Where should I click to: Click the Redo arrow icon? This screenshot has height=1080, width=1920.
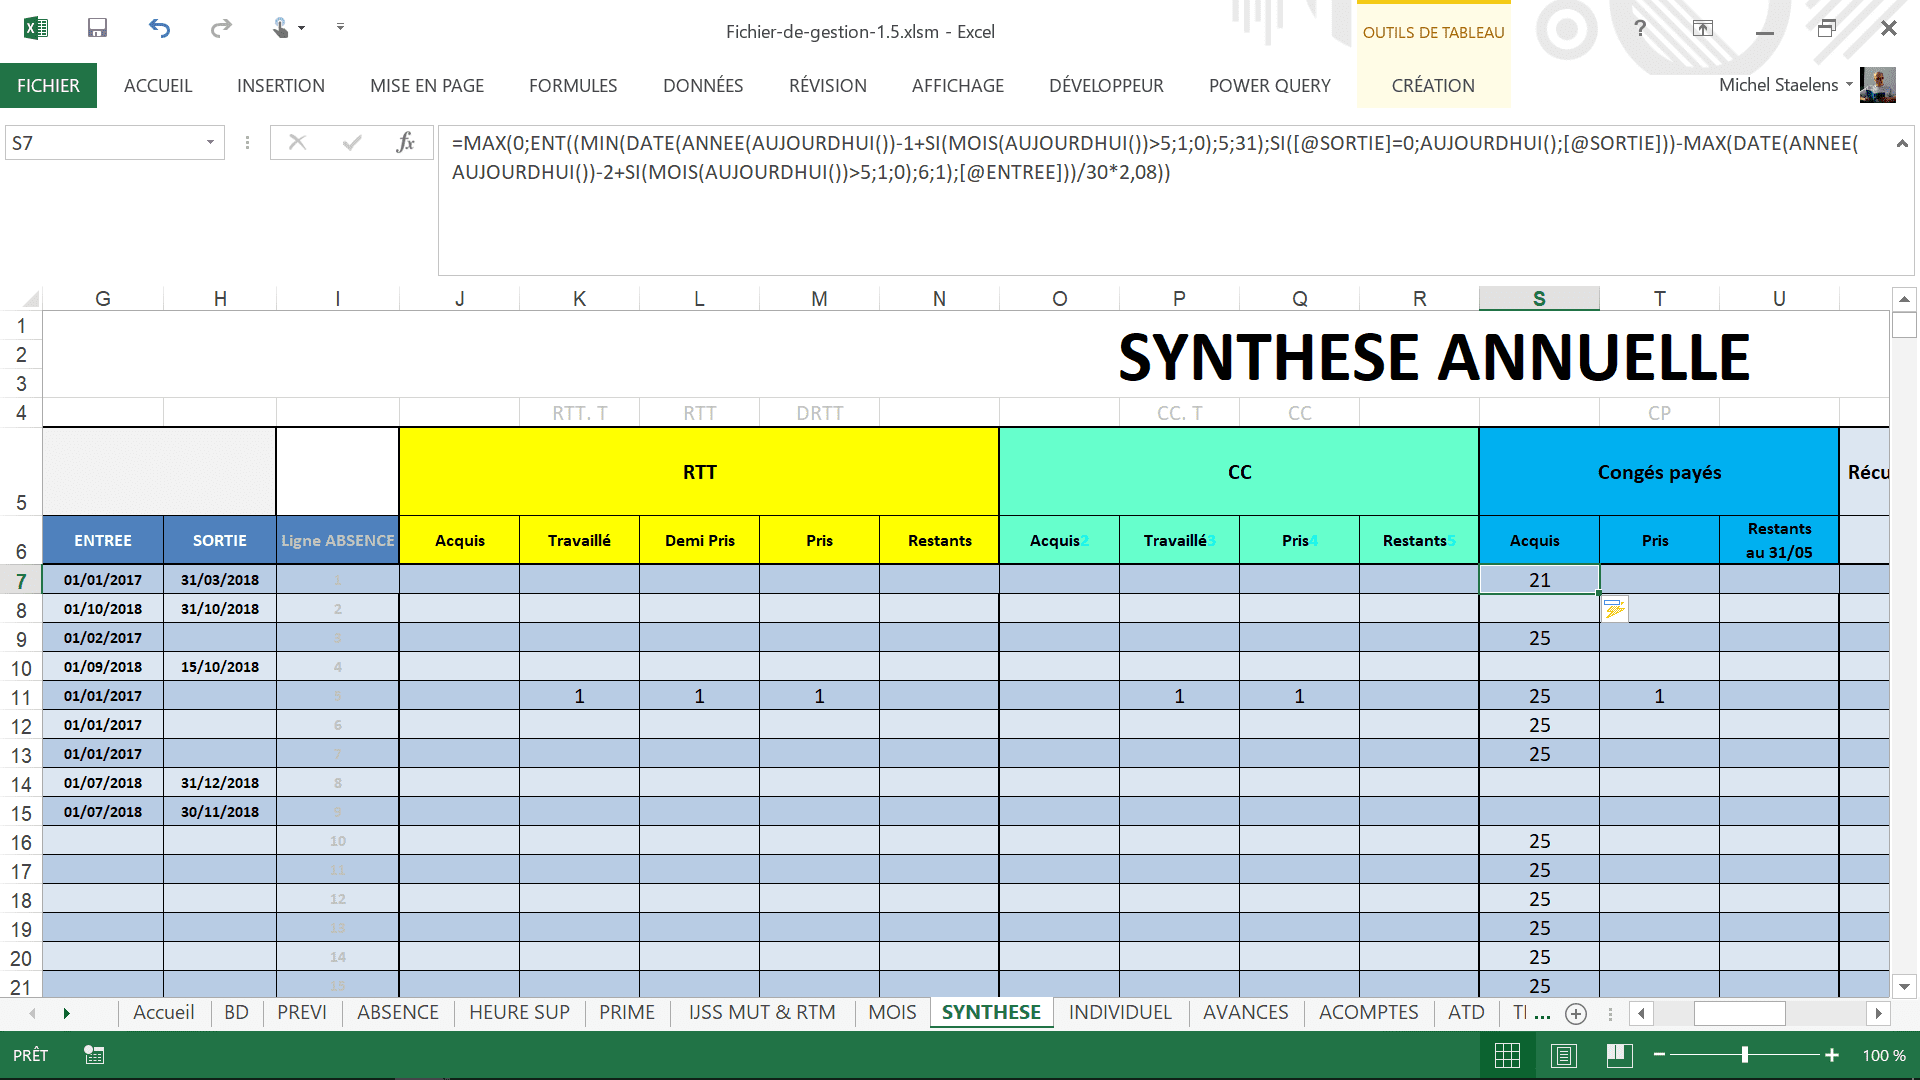(221, 28)
